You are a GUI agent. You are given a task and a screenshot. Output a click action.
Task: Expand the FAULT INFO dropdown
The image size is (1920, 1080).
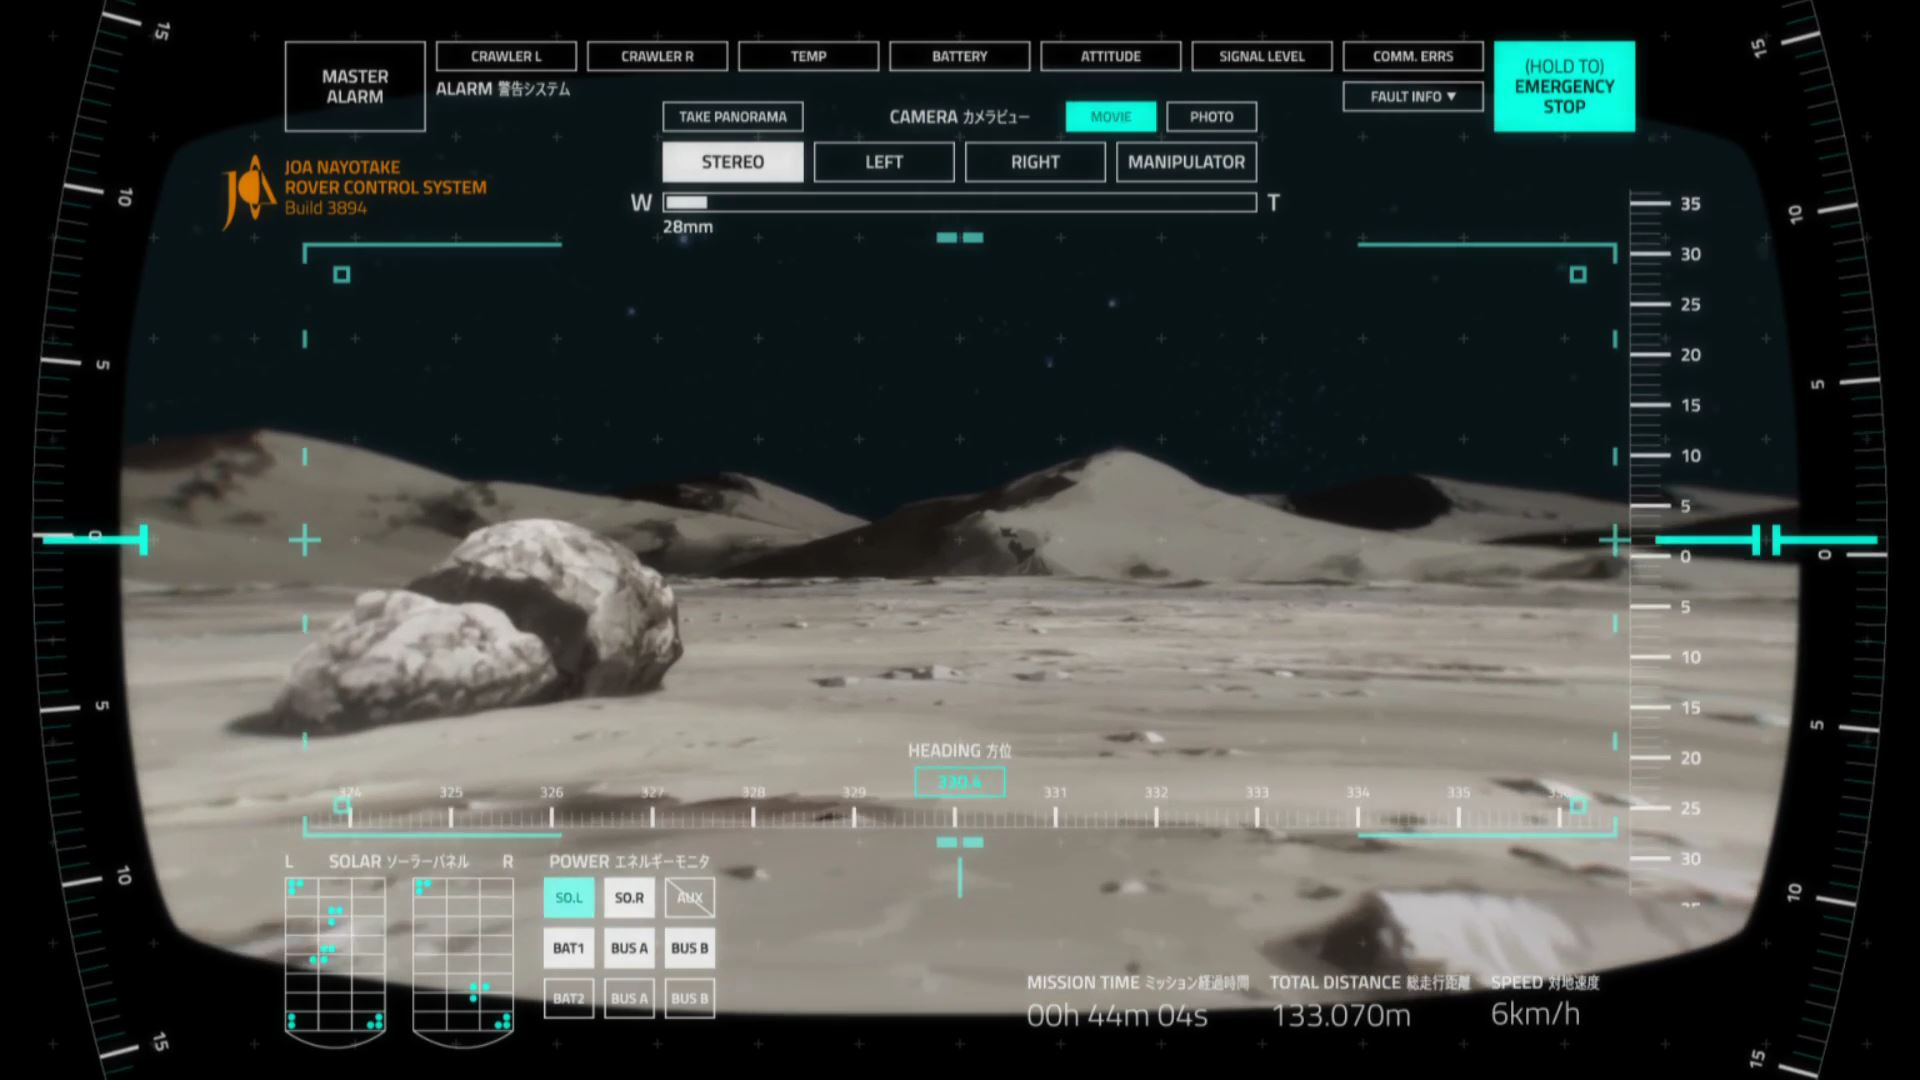[x=1412, y=96]
